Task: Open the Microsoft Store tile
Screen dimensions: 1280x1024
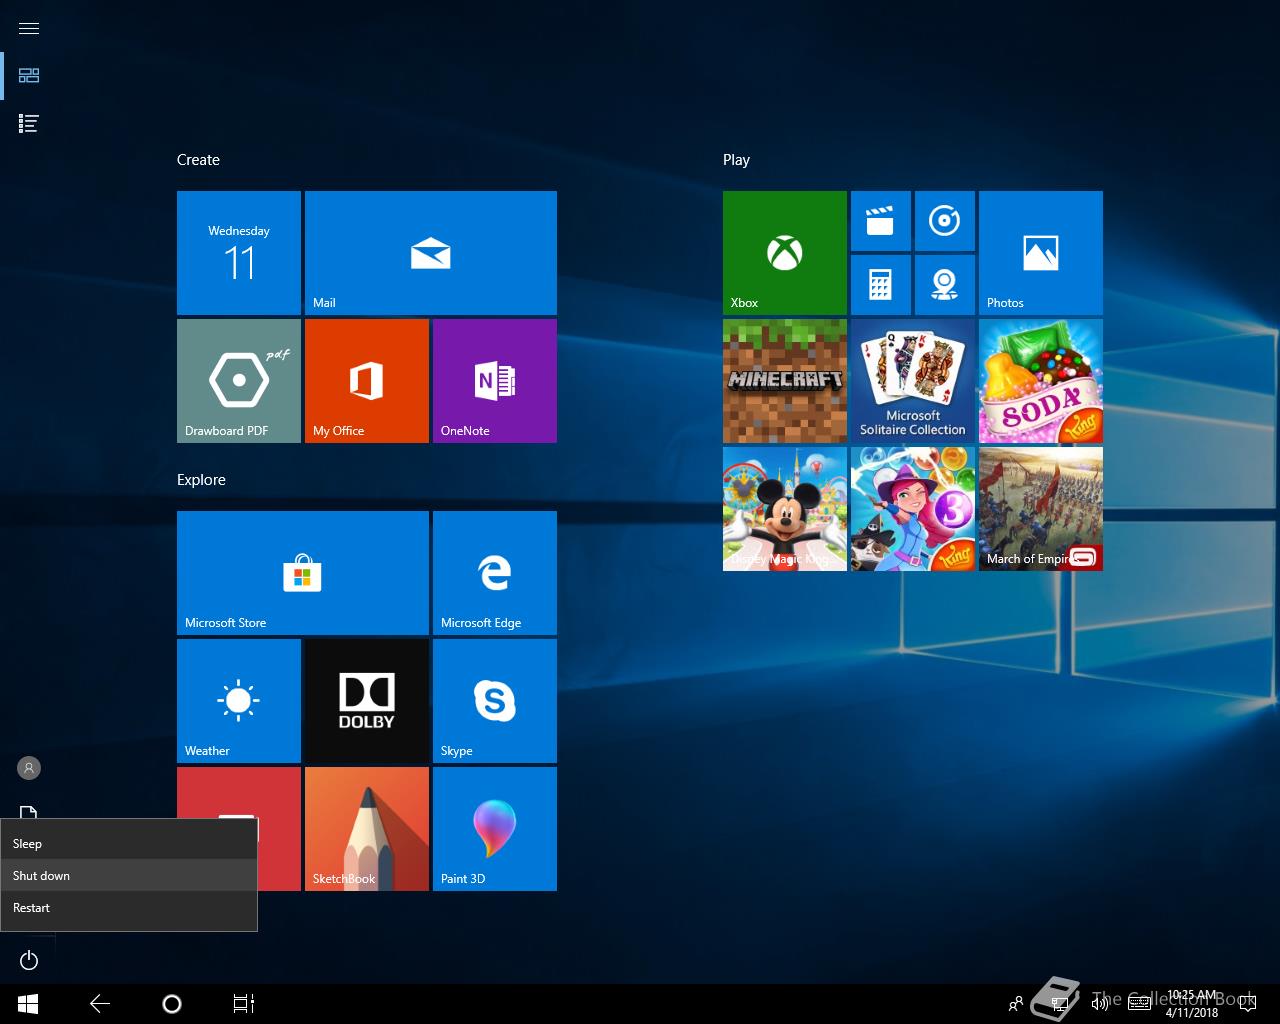Action: click(x=303, y=573)
